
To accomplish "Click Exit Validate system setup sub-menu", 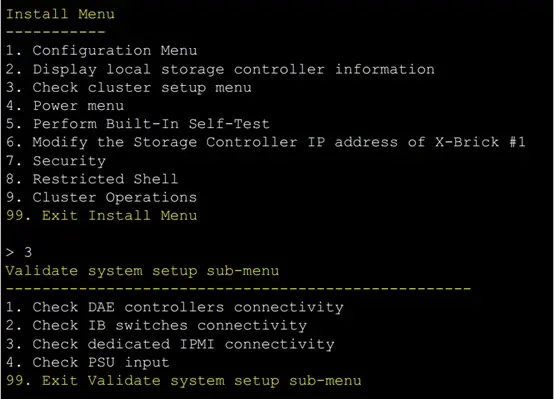I will 184,381.
